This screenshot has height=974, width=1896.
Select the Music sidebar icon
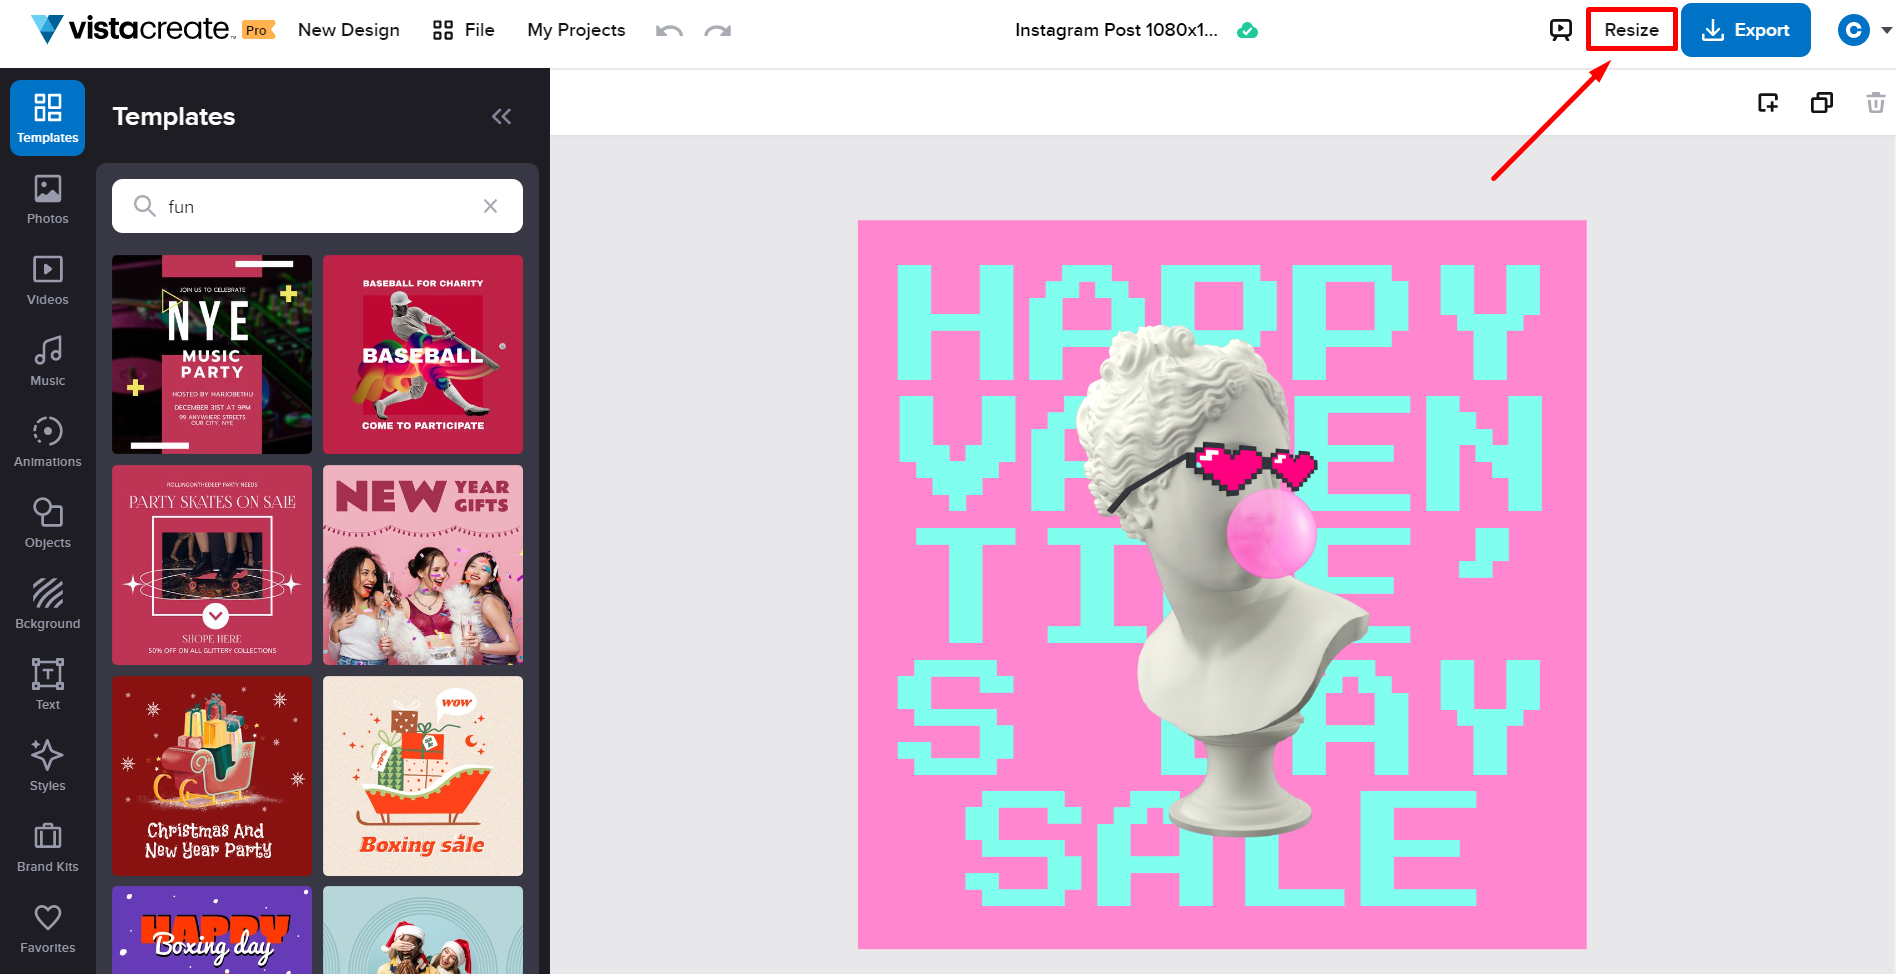pos(47,361)
